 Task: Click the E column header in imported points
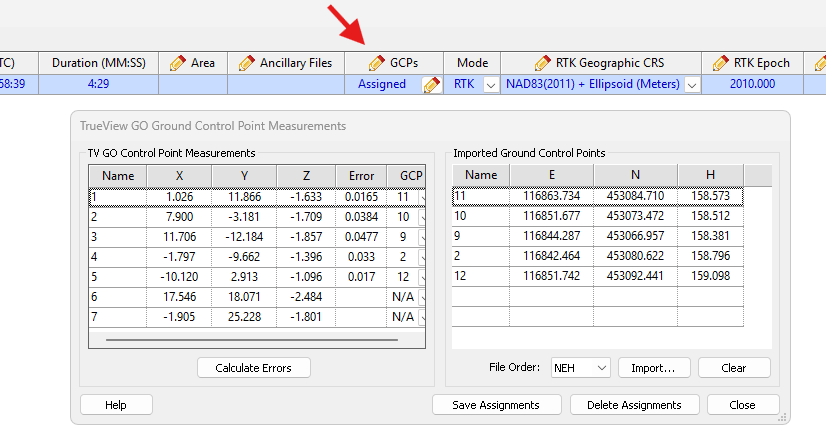pyautogui.click(x=552, y=175)
